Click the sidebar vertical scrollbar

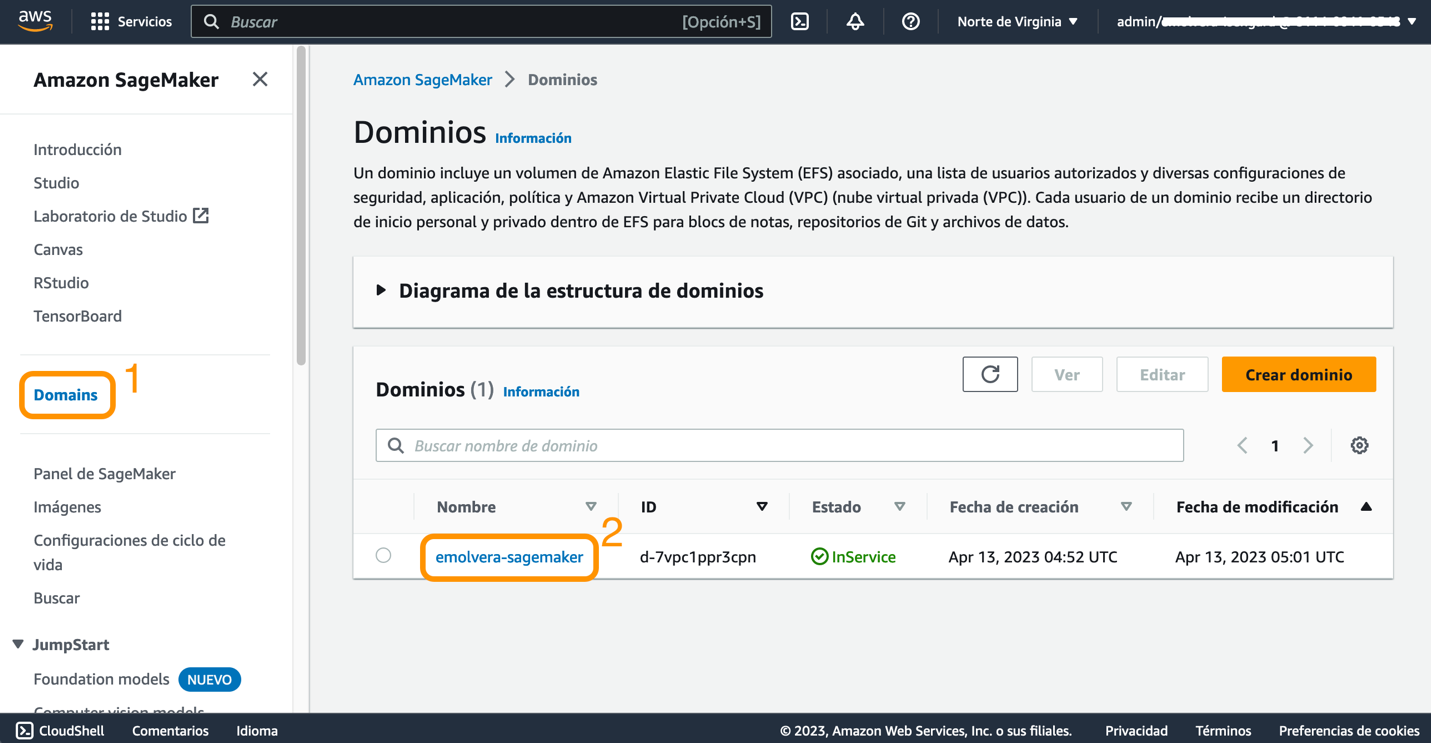tap(301, 205)
